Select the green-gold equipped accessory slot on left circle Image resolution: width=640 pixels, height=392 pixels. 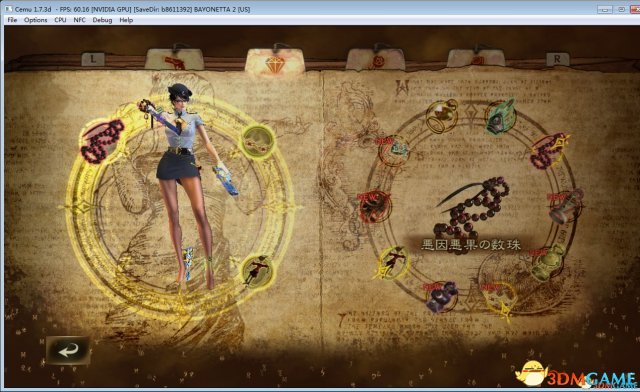tap(258, 142)
